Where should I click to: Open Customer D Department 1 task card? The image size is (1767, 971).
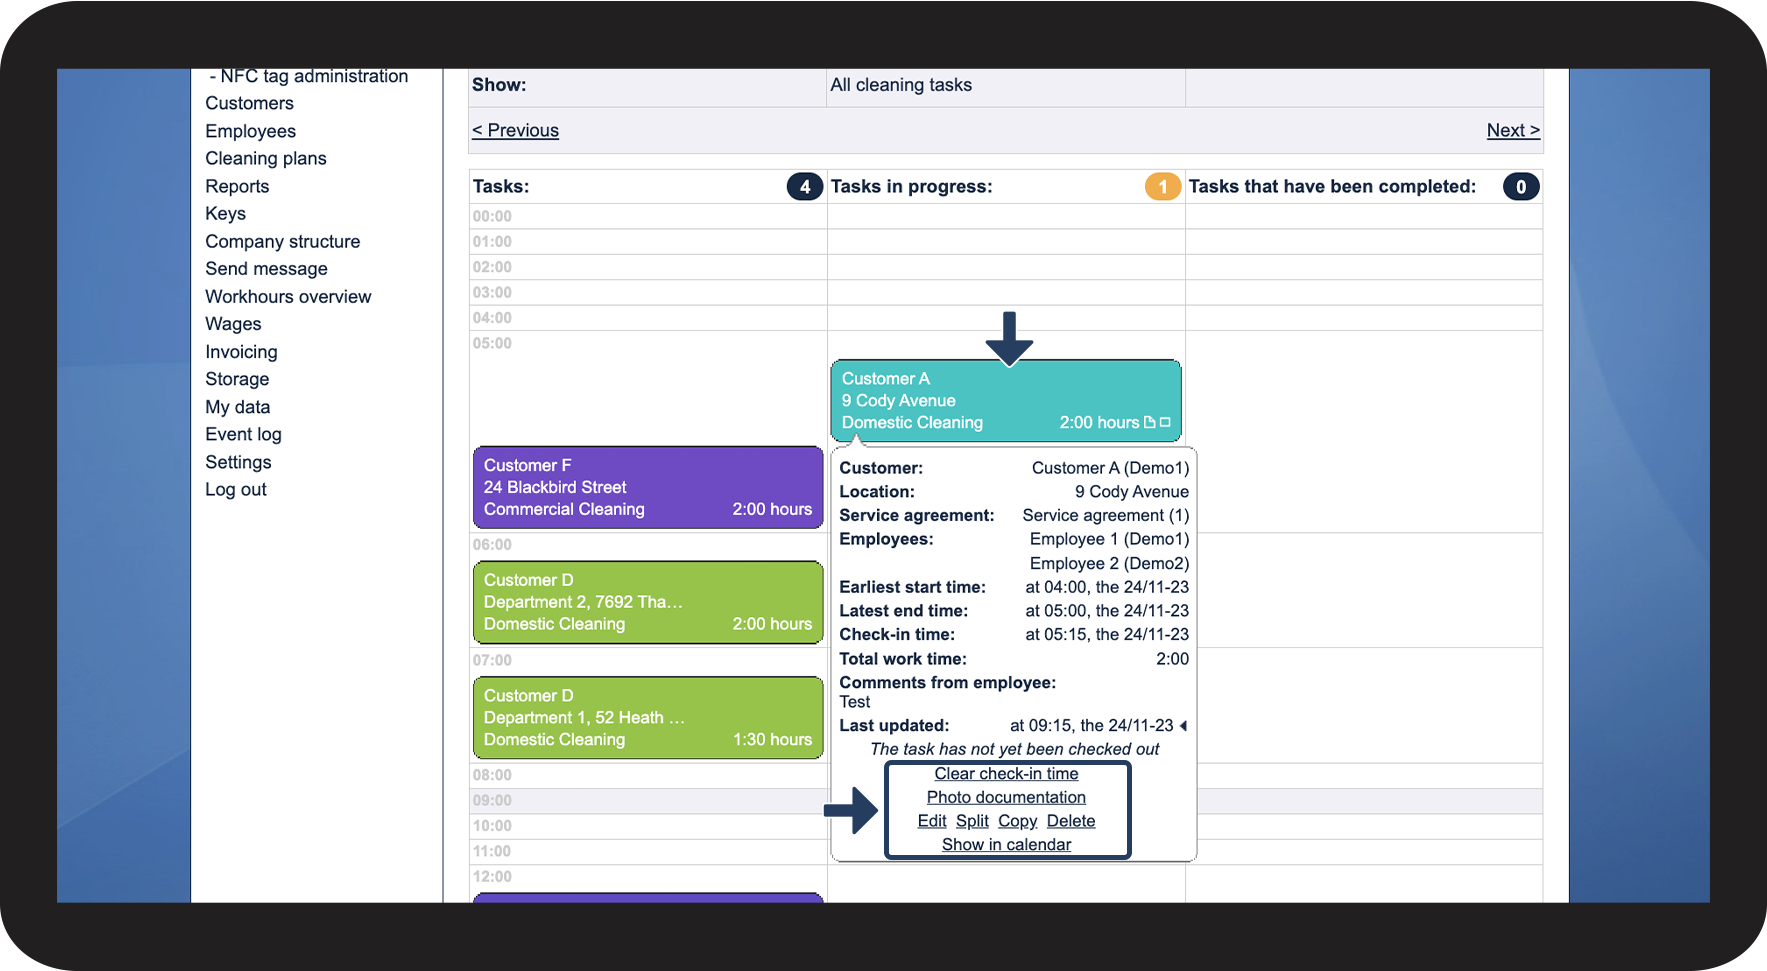tap(648, 718)
